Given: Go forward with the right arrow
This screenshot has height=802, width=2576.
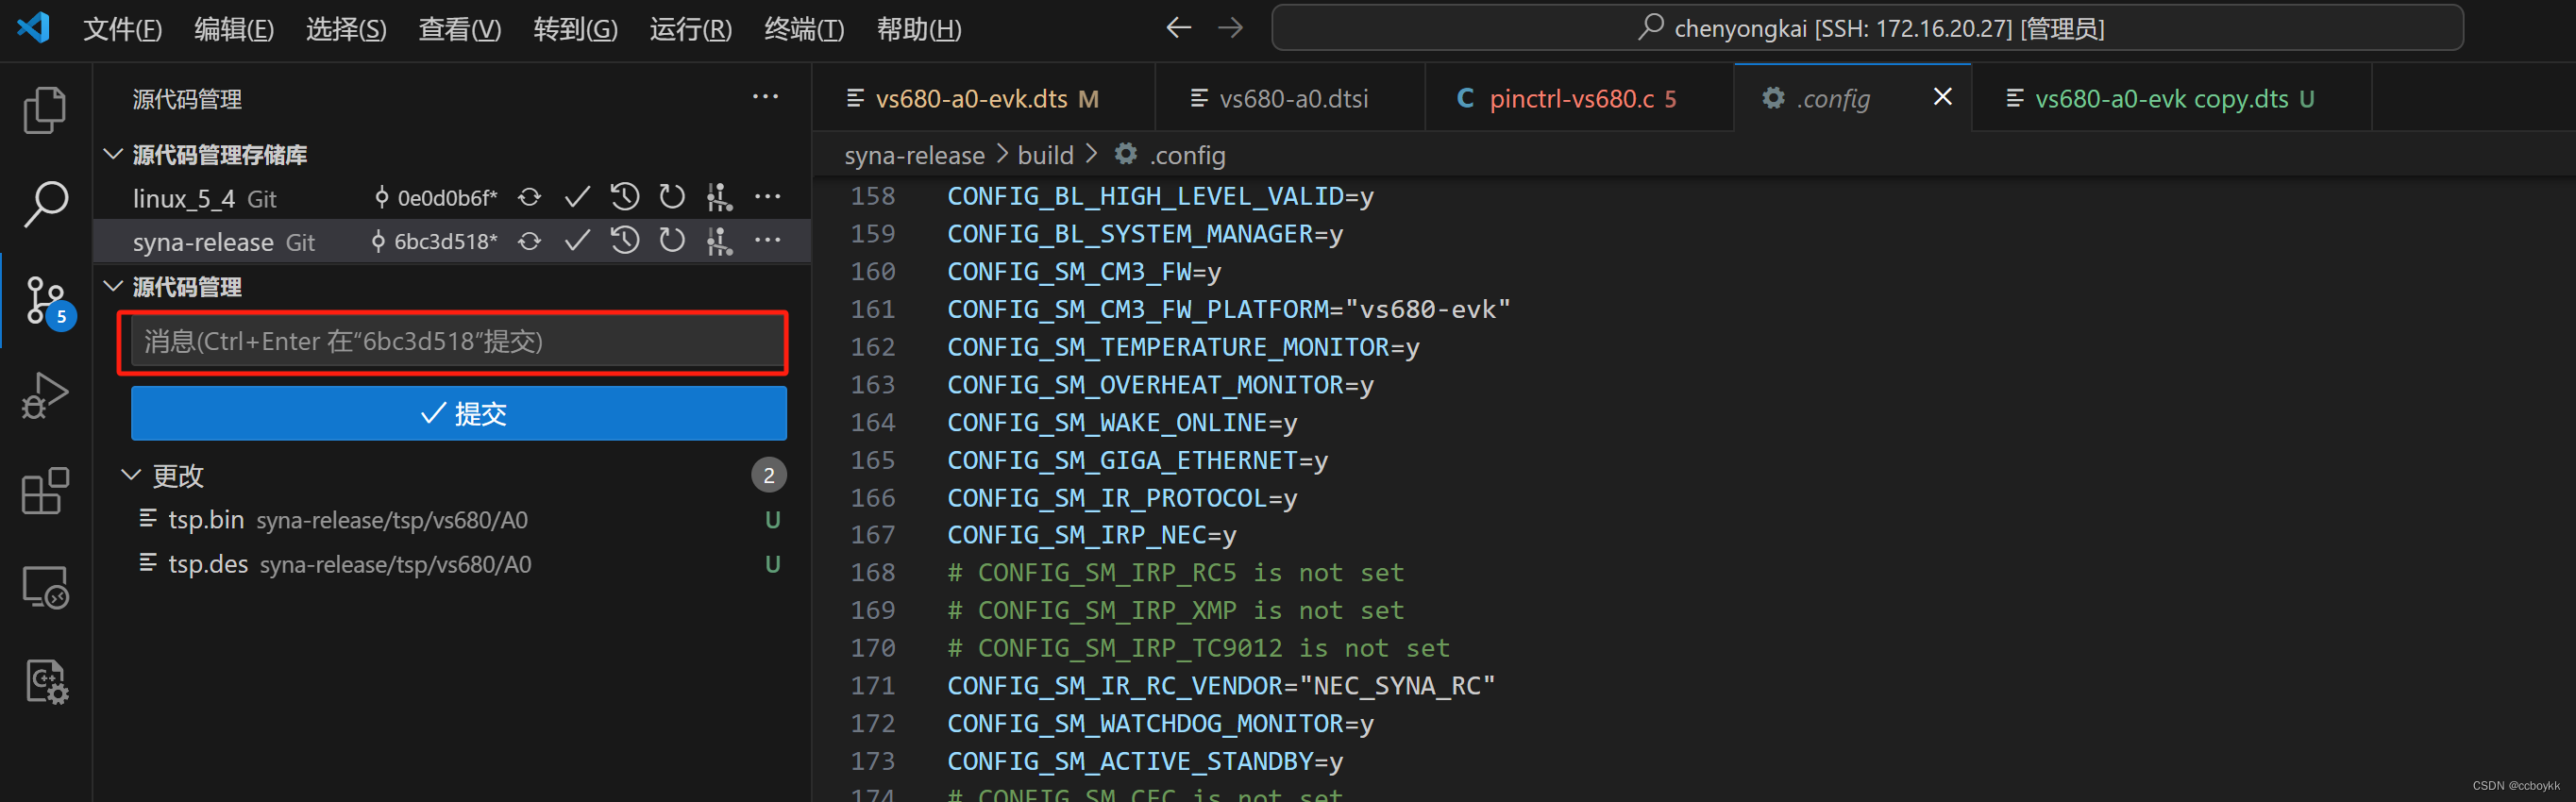Looking at the screenshot, I should point(1230,28).
